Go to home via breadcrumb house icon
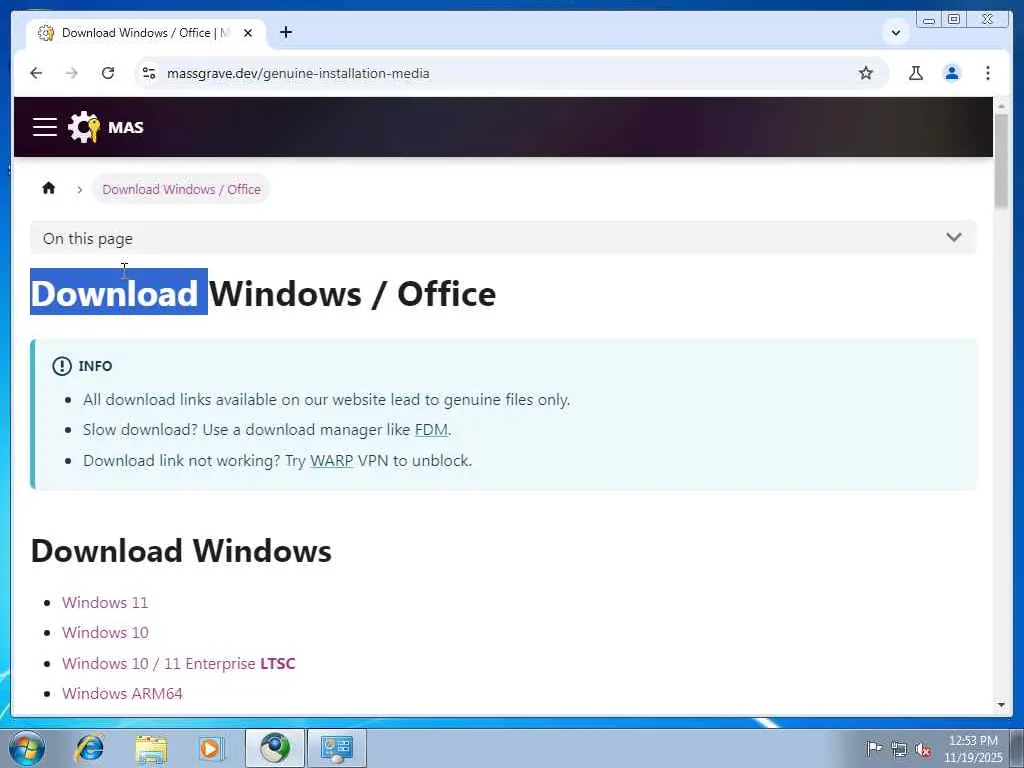The image size is (1024, 768). [x=49, y=189]
